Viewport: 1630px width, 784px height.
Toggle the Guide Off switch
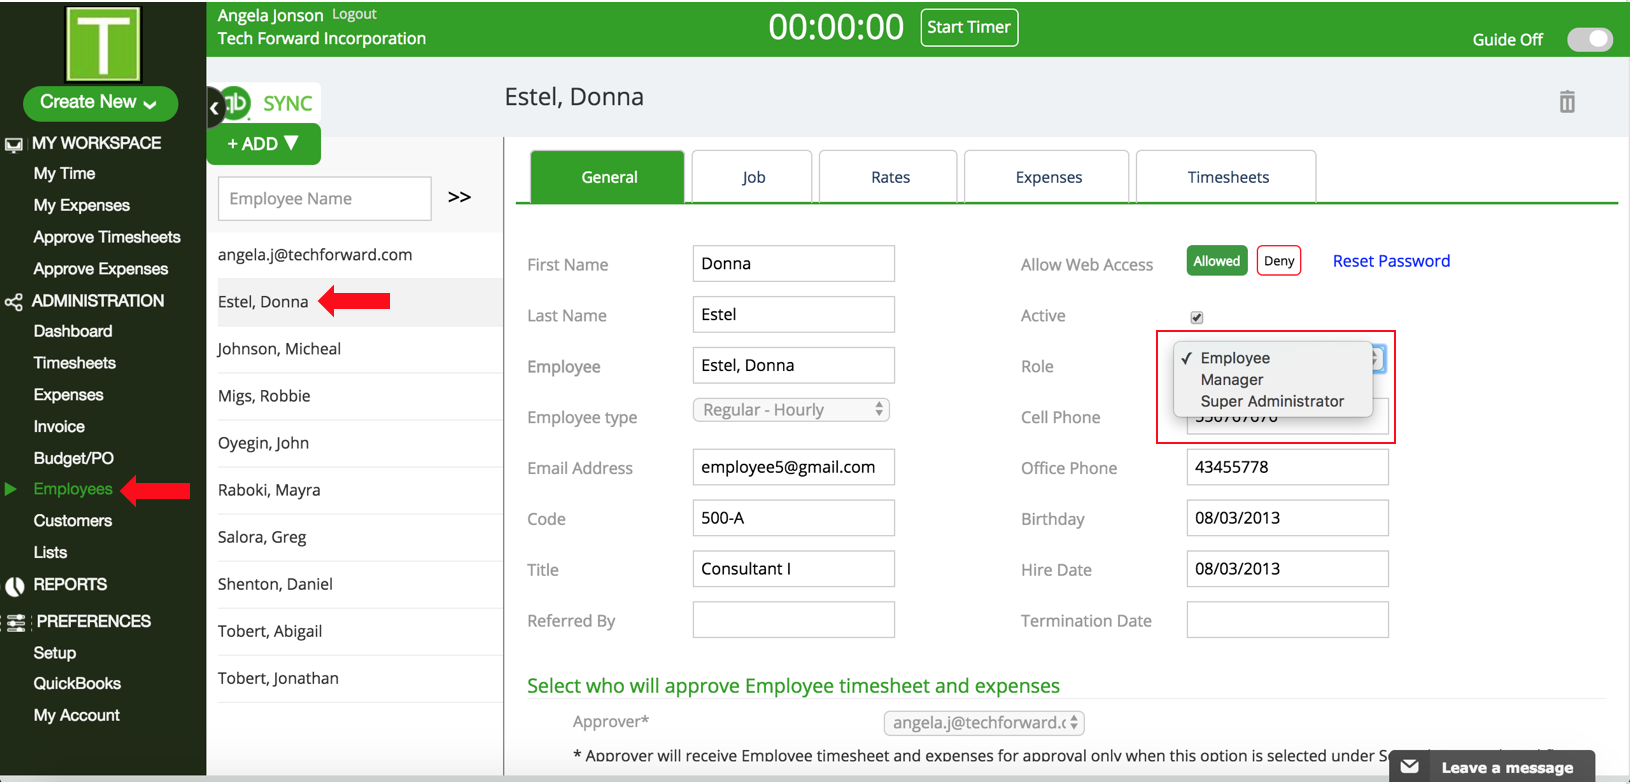(x=1589, y=39)
